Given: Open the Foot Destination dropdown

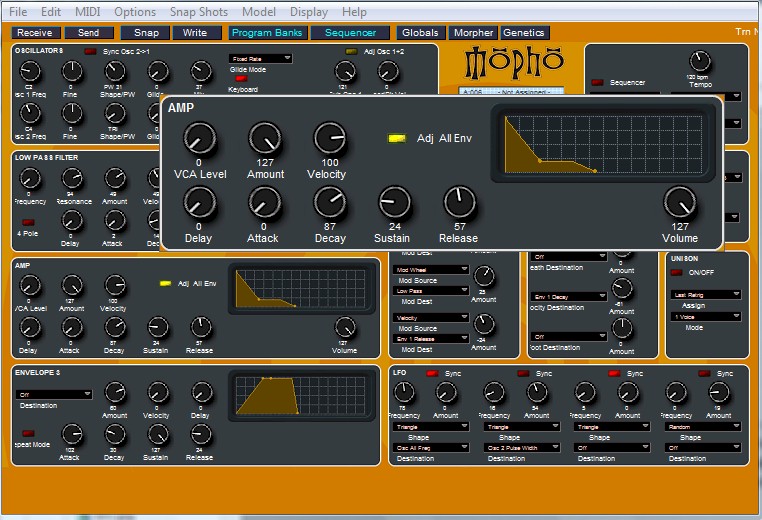Looking at the screenshot, I should point(569,336).
